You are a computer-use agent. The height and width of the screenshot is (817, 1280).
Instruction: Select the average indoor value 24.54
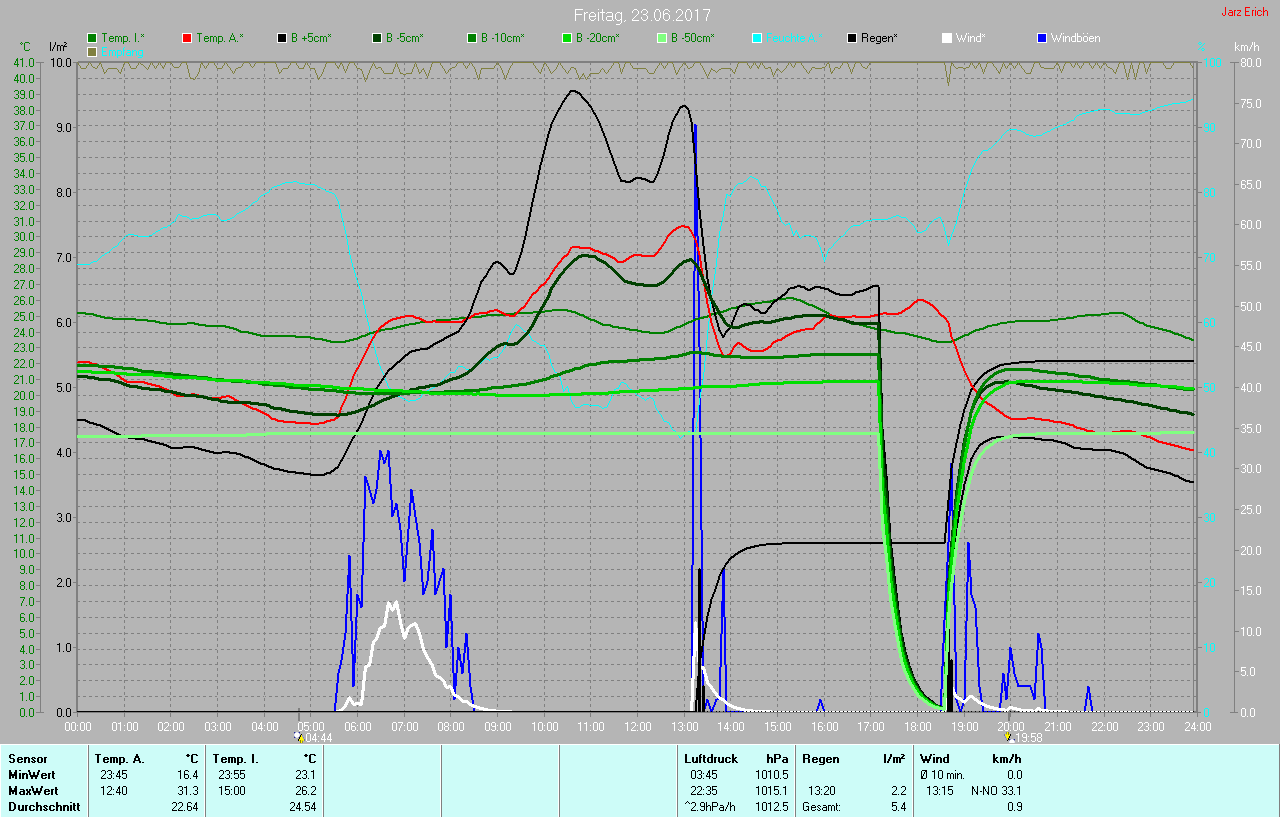[x=303, y=807]
